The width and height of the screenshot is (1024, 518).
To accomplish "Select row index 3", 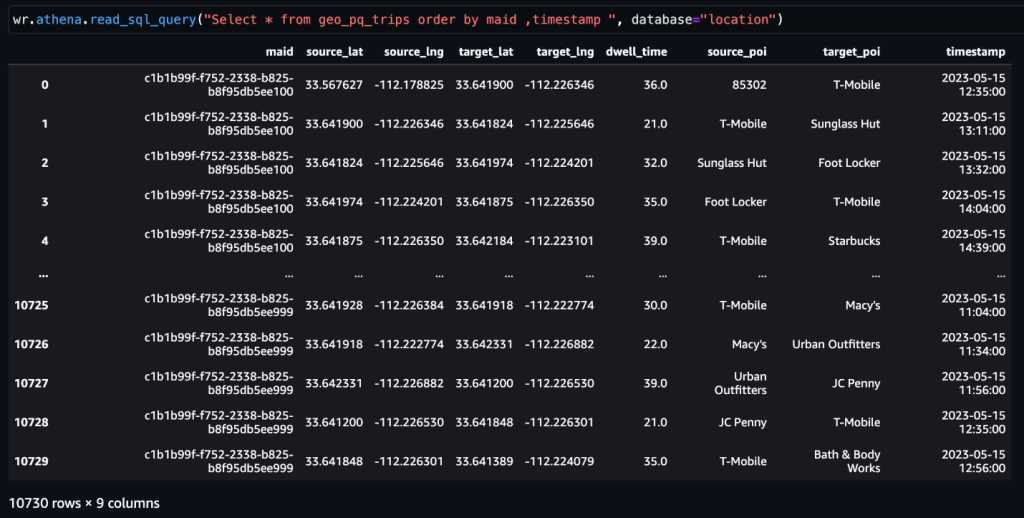I will (x=44, y=201).
